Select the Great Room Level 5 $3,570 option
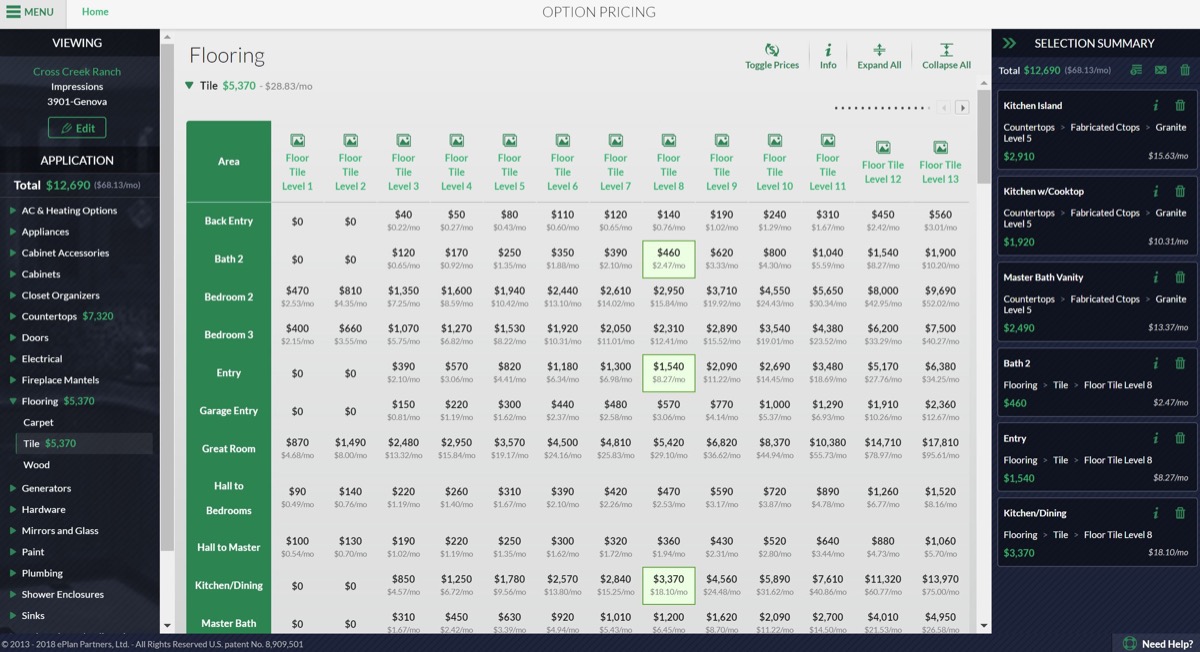The width and height of the screenshot is (1200, 652). click(509, 448)
